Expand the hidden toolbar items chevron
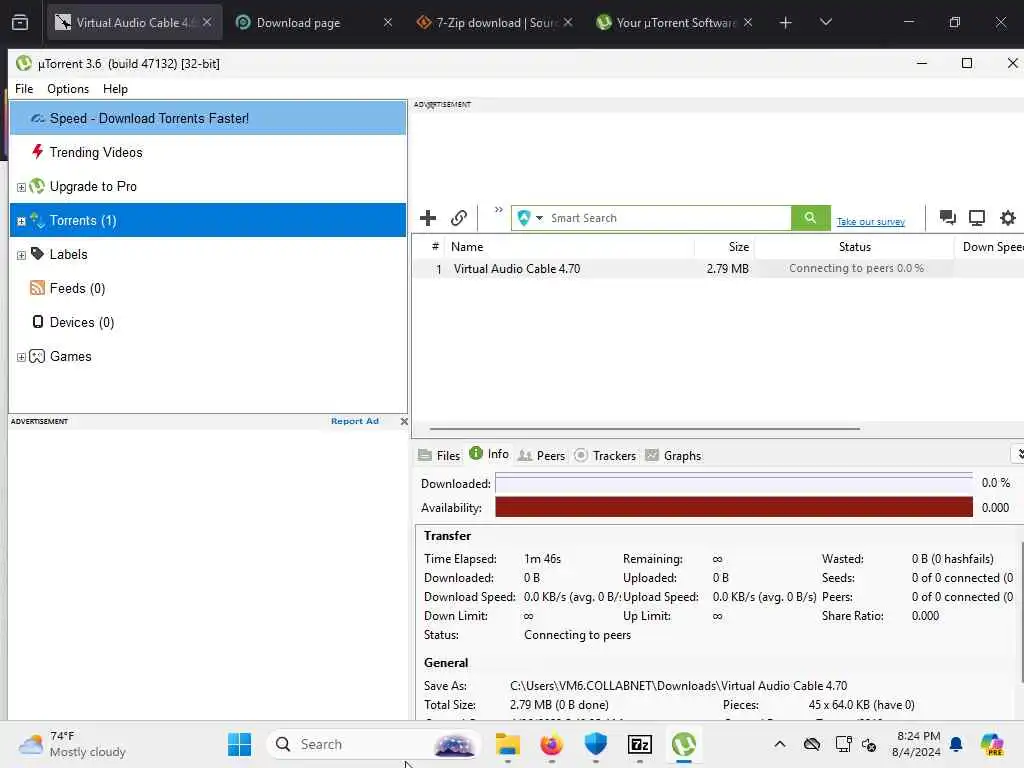Viewport: 1024px width, 768px height. point(499,210)
